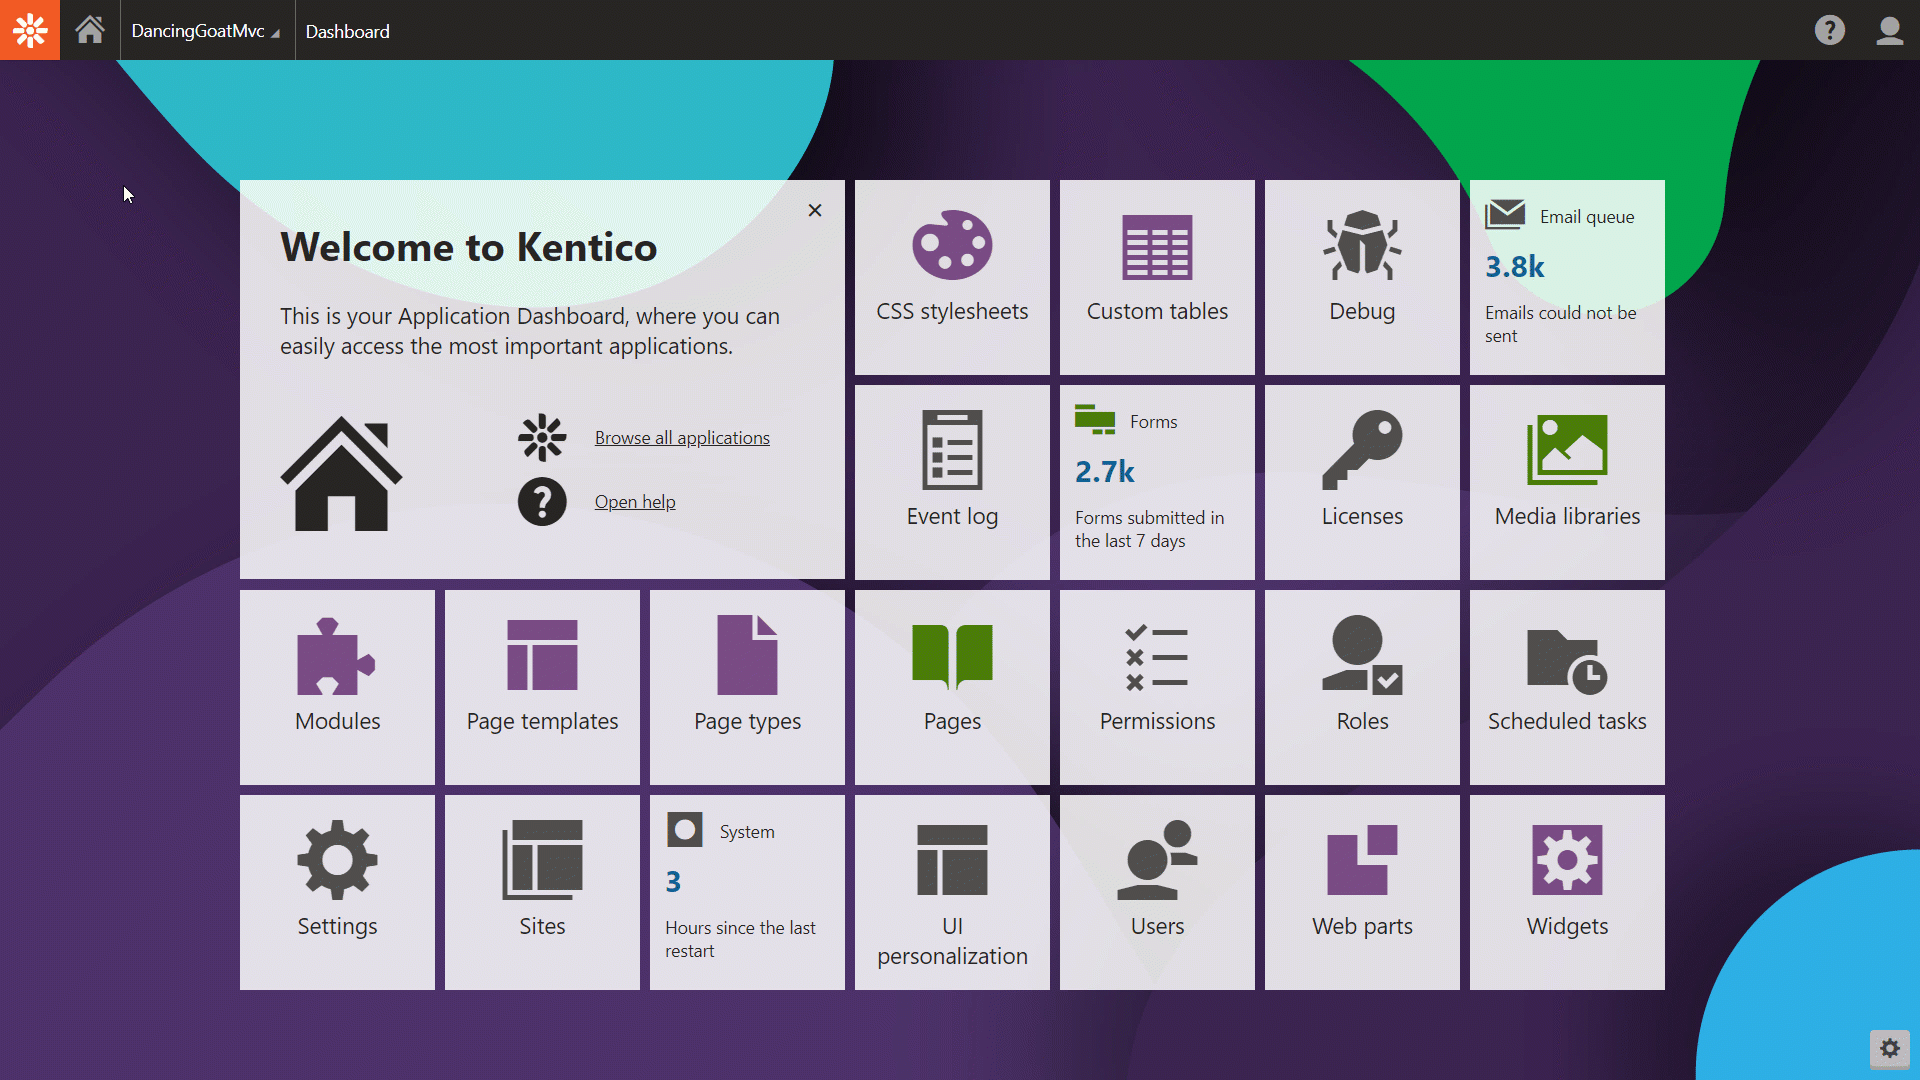Viewport: 1920px width, 1080px height.
Task: Open the Sites tile
Action: click(542, 892)
